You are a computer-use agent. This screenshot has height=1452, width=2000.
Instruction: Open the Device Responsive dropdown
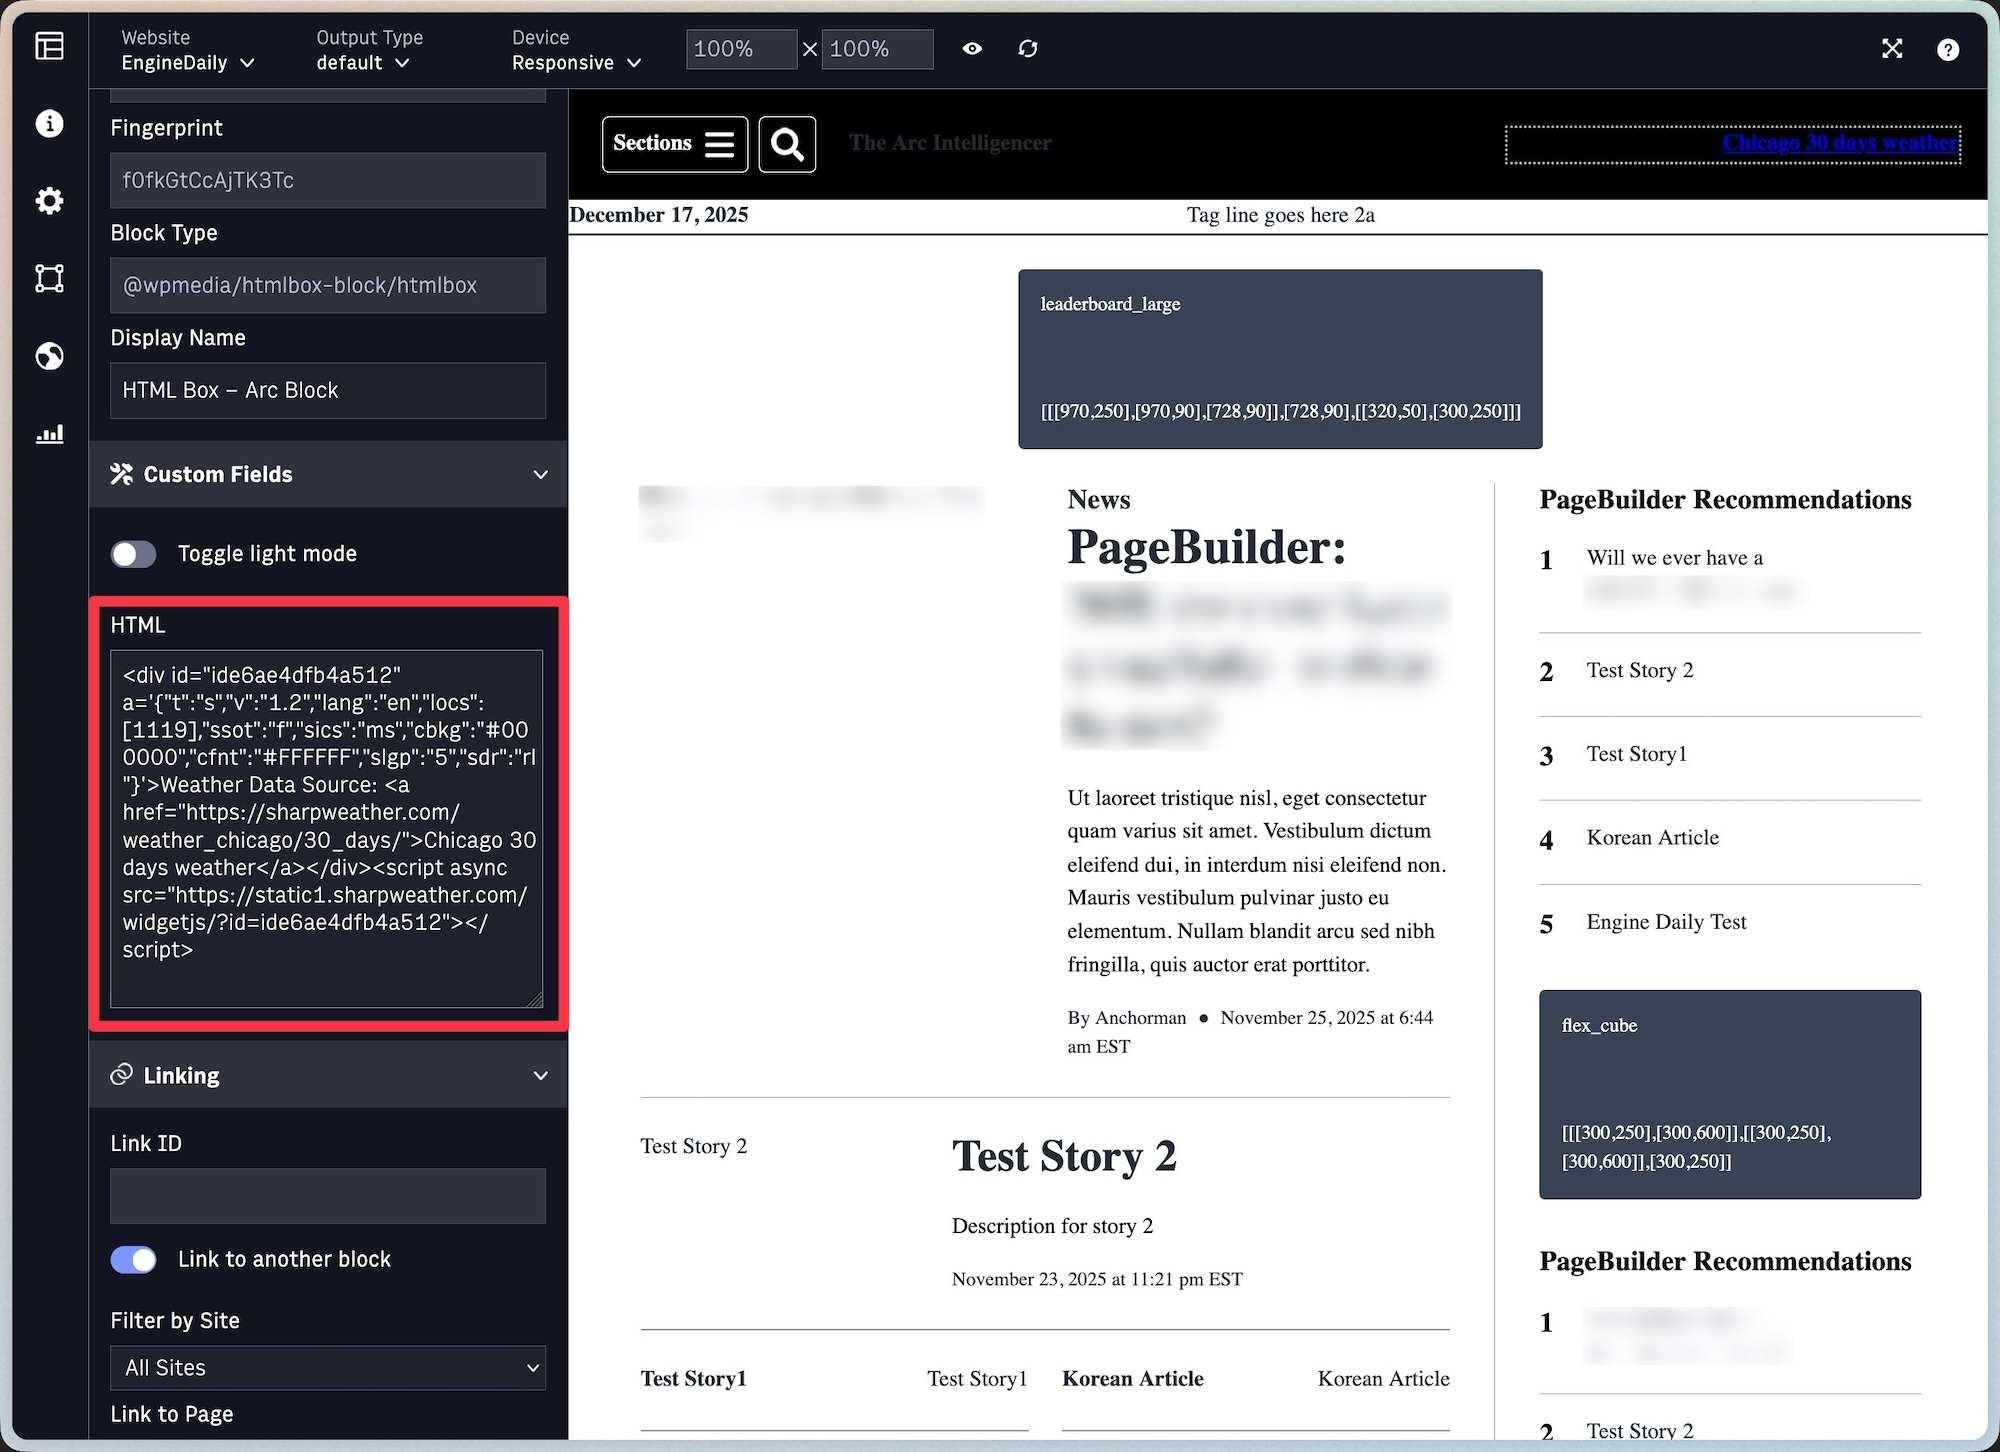(x=576, y=62)
